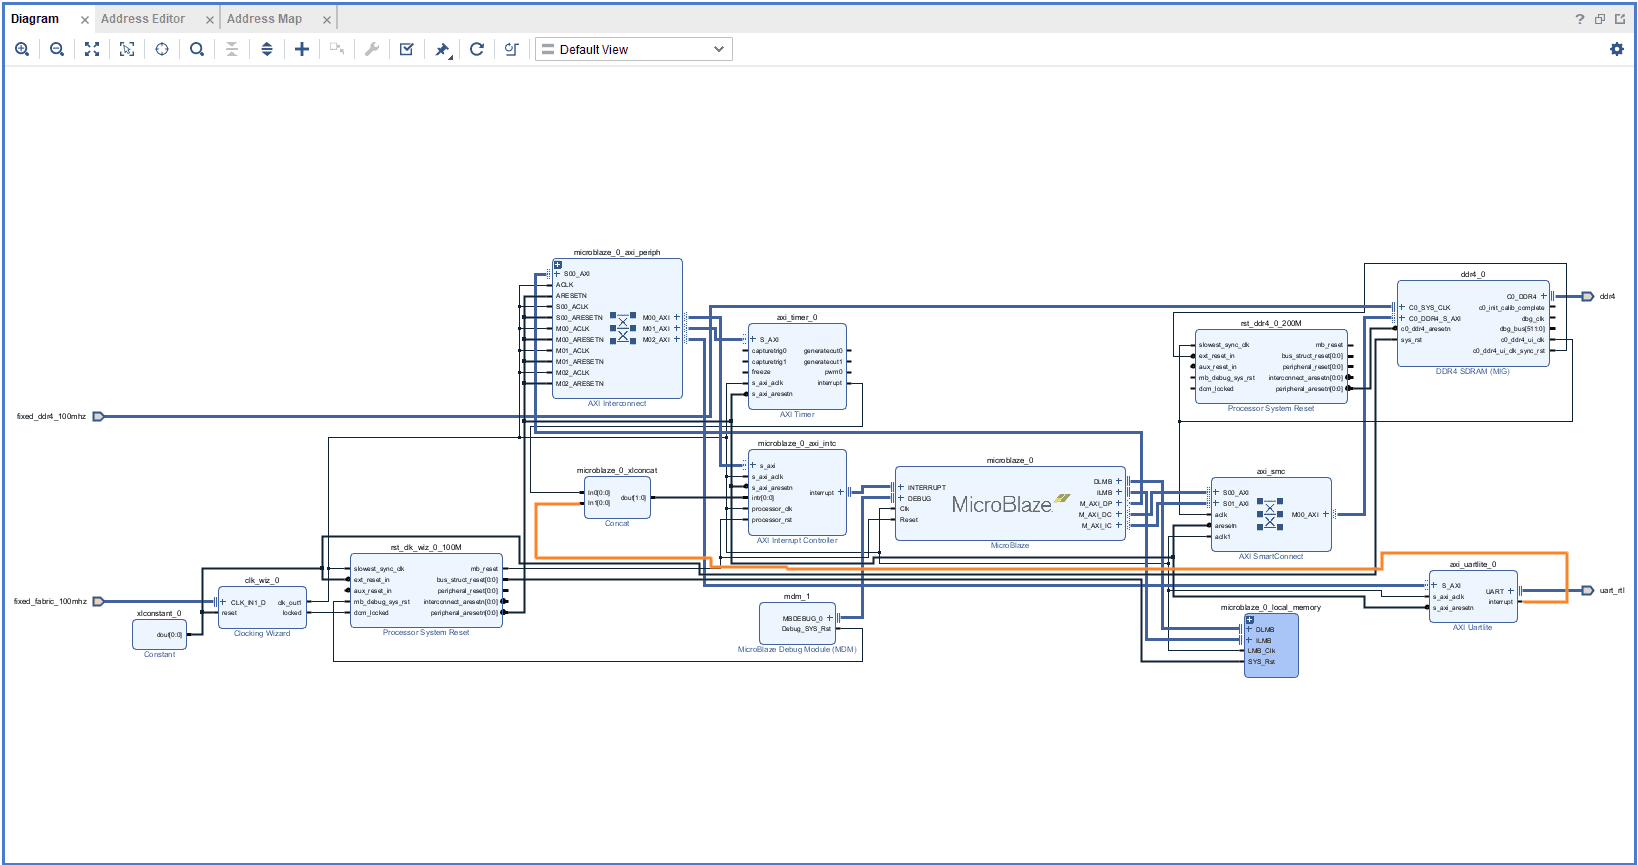Screen dimensions: 1638x865
Task: Open diagram settings gear icon
Action: (1617, 49)
